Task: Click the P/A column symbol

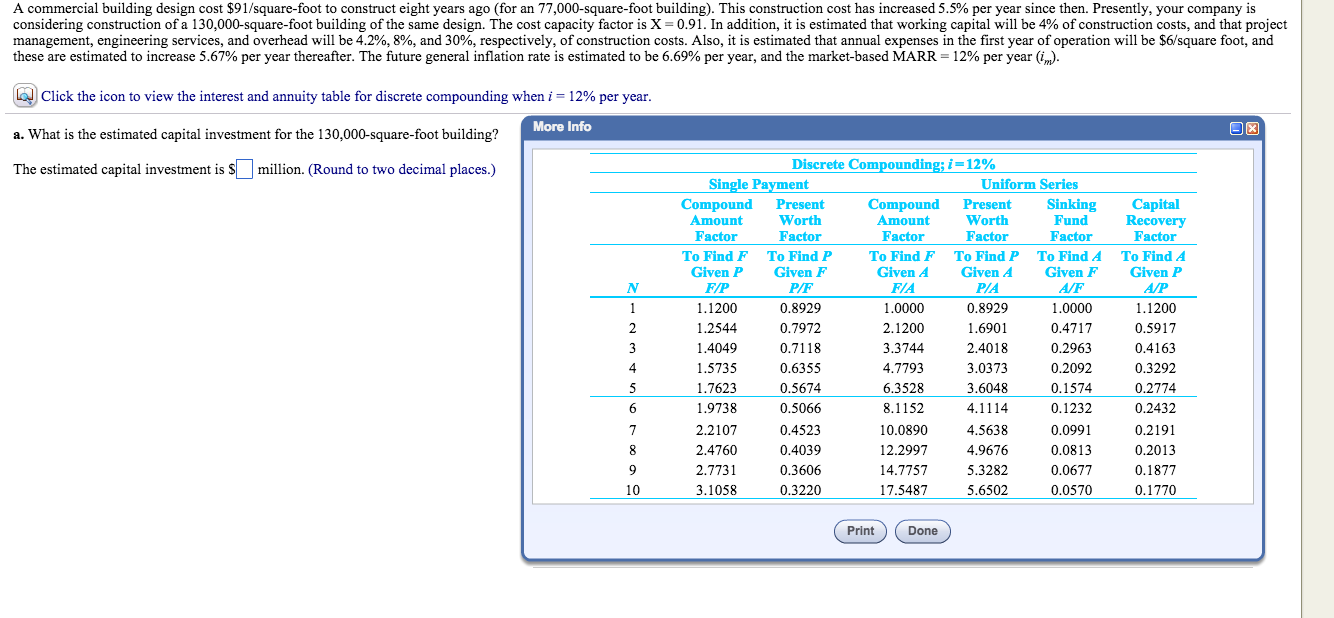Action: 987,289
